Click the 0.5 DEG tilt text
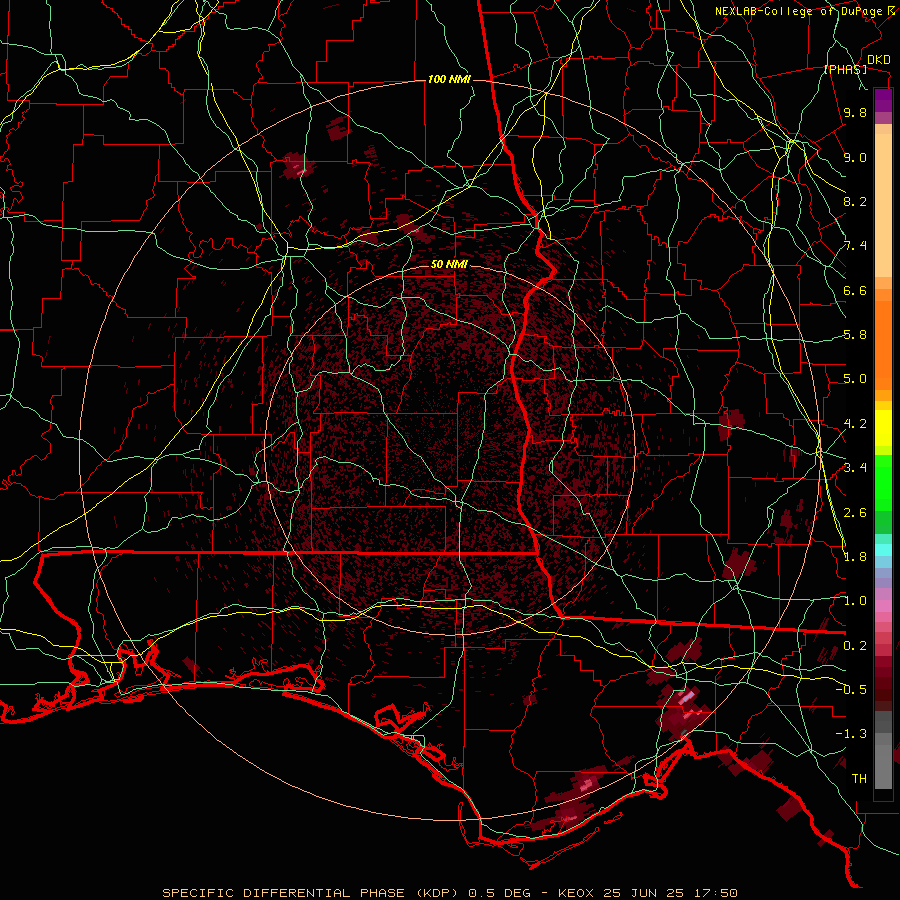This screenshot has height=900, width=900. [x=499, y=893]
